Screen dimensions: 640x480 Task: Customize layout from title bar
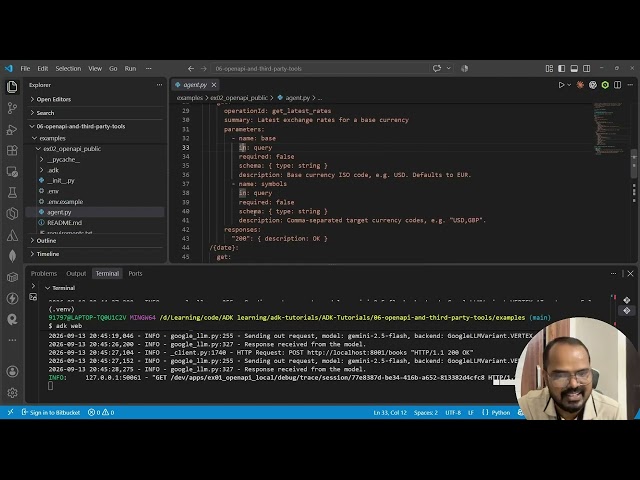point(549,69)
